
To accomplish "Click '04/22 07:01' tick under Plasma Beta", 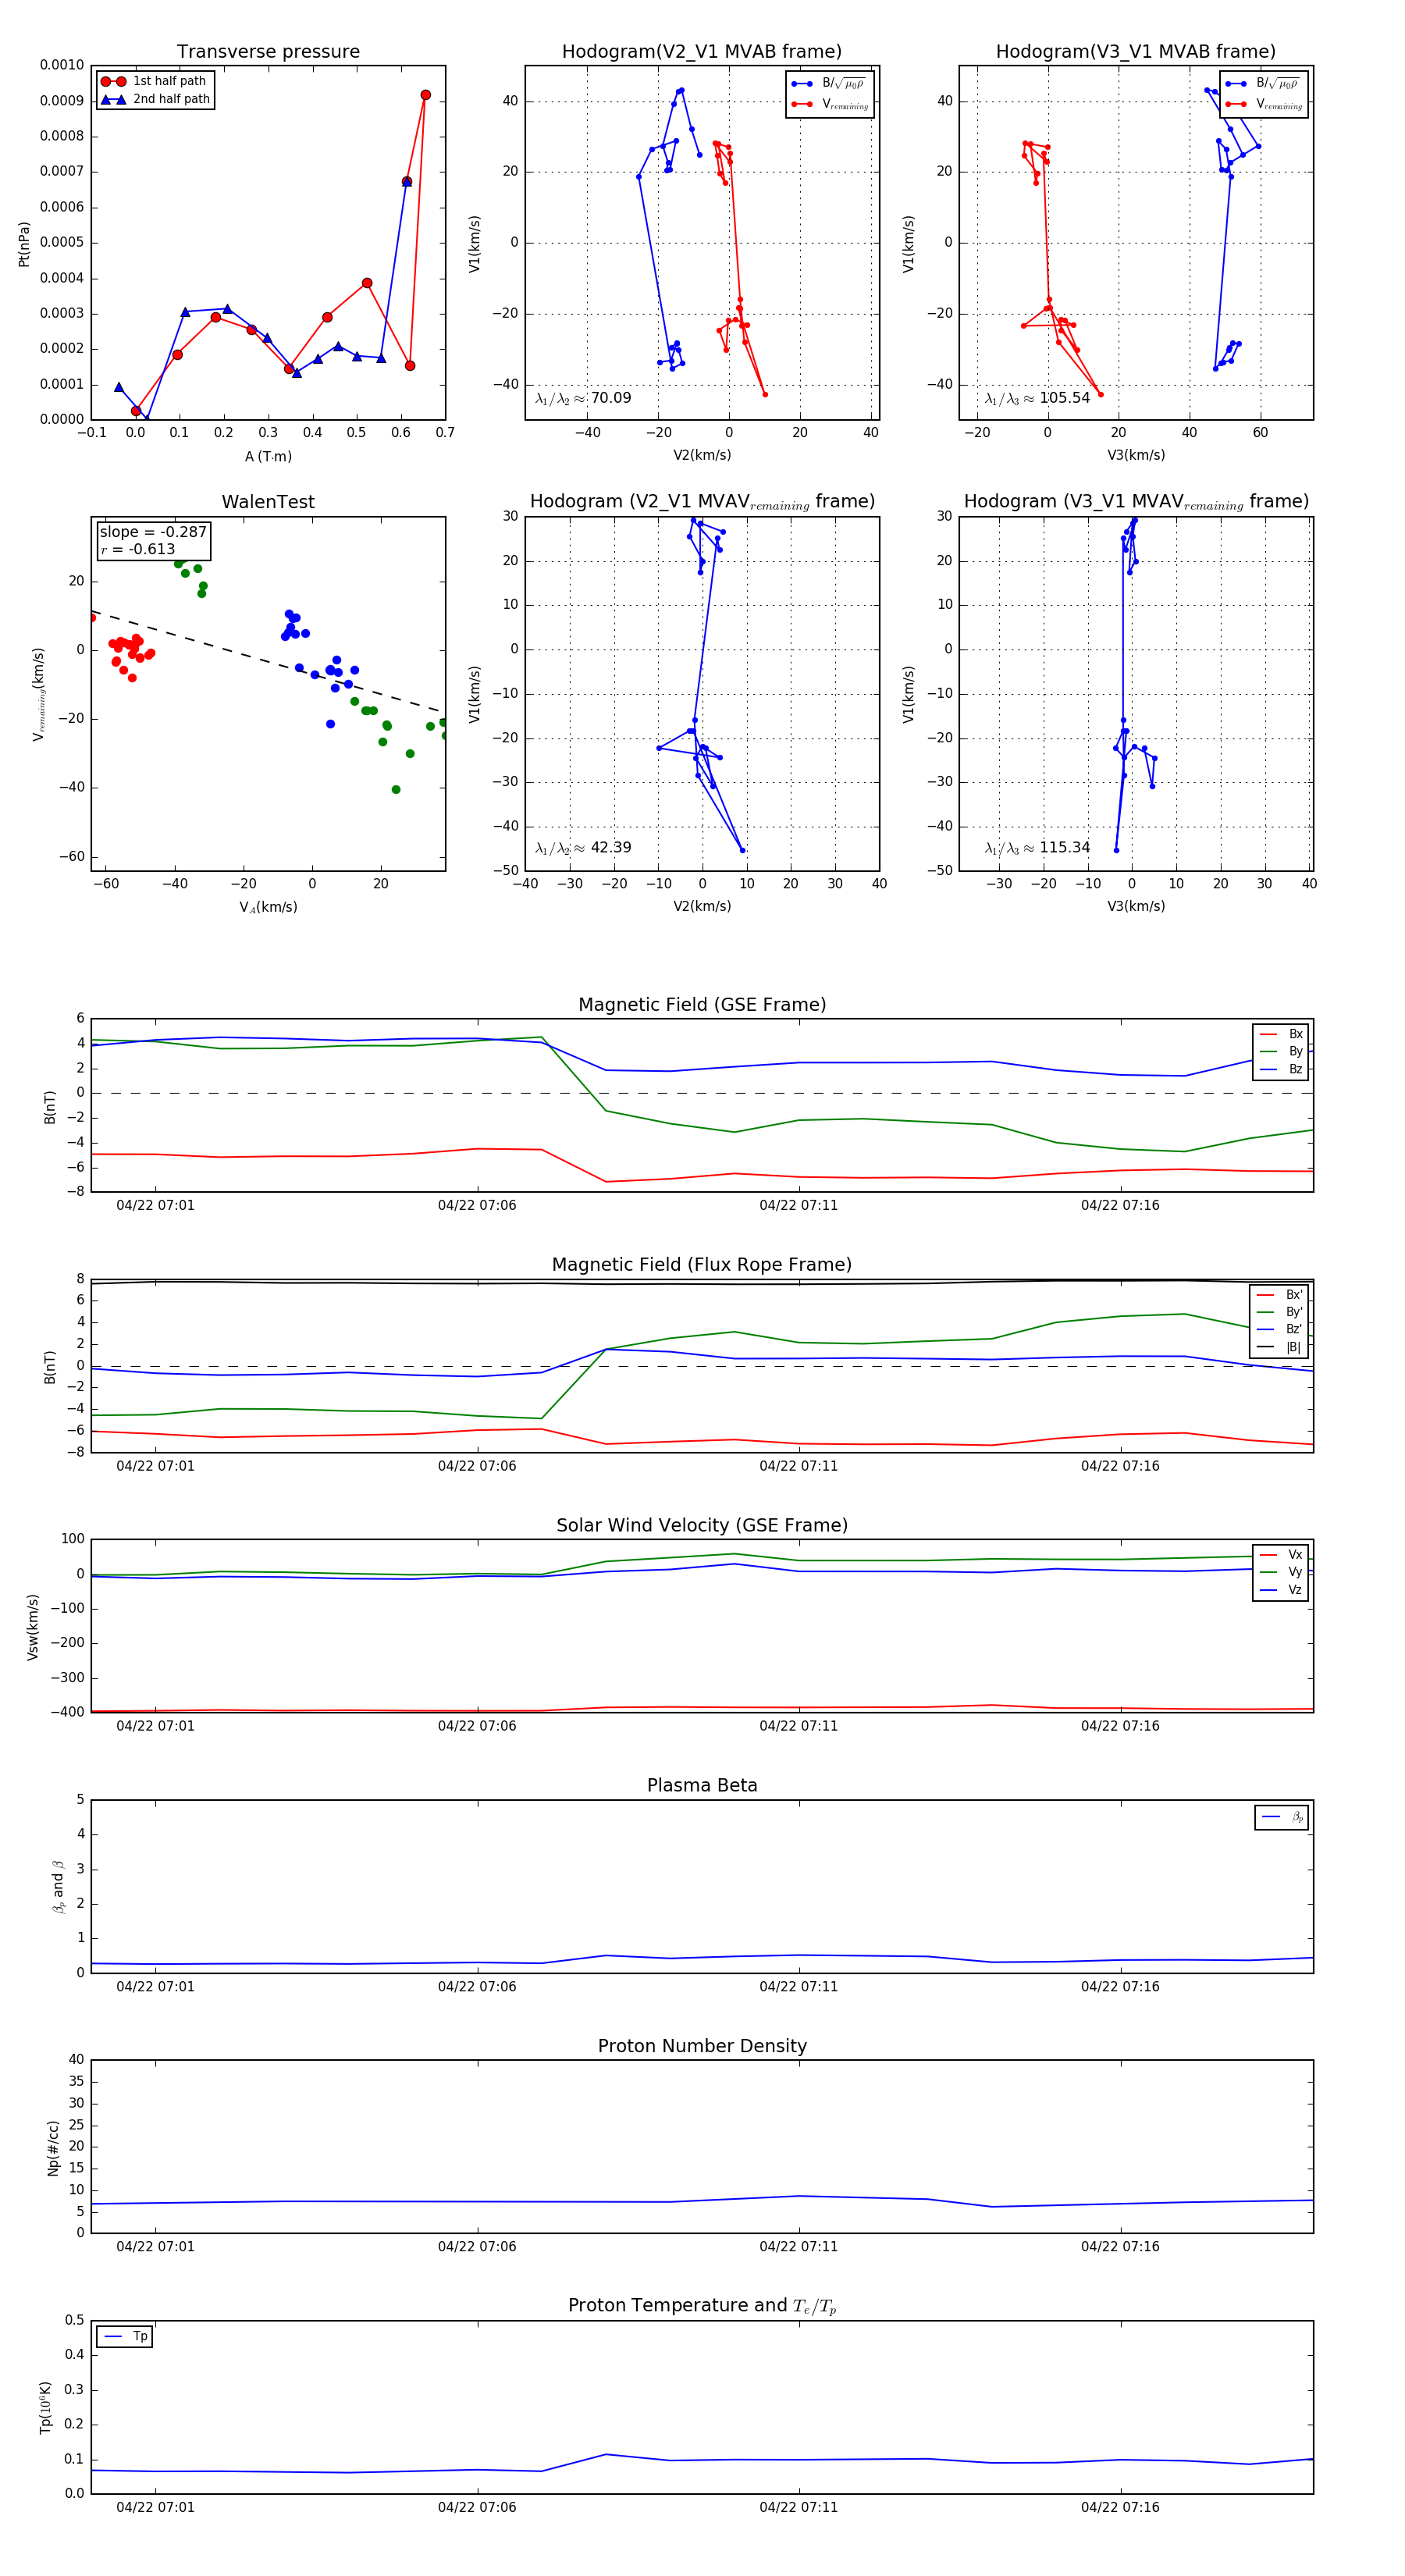I will [x=155, y=1987].
